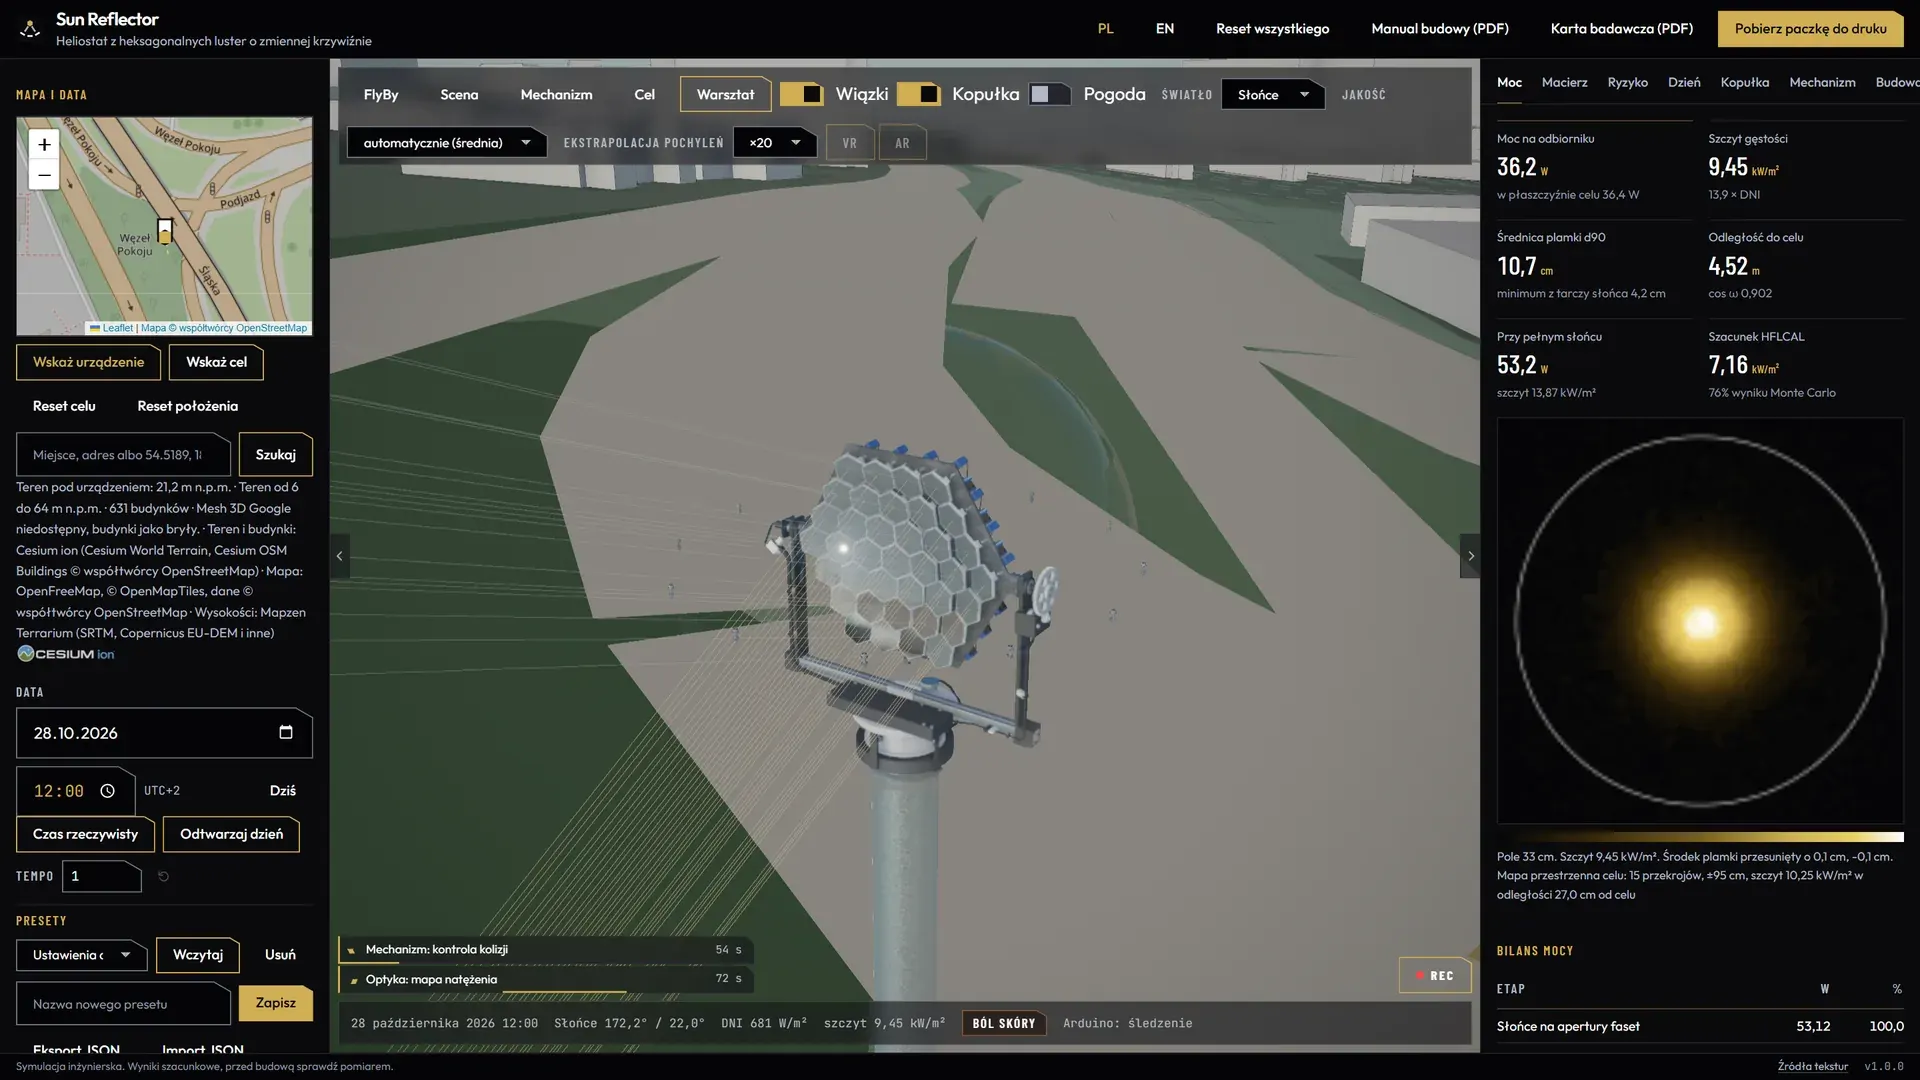
Task: Zoom in the map with plus button
Action: tap(44, 144)
